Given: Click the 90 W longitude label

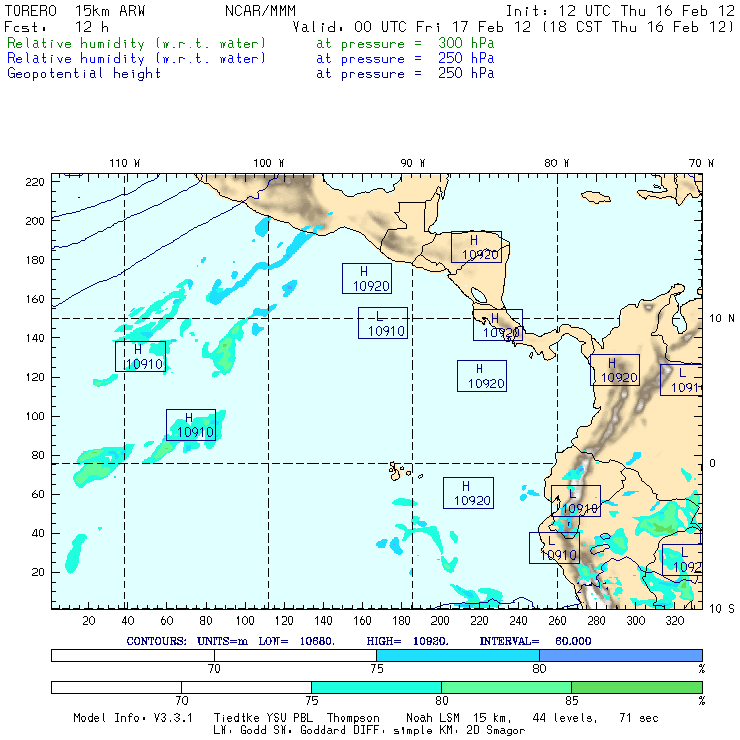Looking at the screenshot, I should coord(413,163).
